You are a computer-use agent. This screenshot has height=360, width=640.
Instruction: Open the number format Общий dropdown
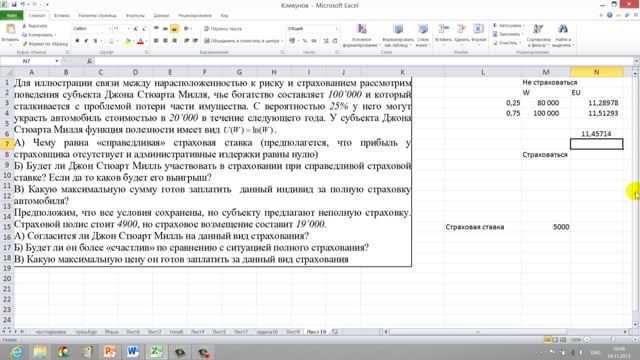click(336, 29)
